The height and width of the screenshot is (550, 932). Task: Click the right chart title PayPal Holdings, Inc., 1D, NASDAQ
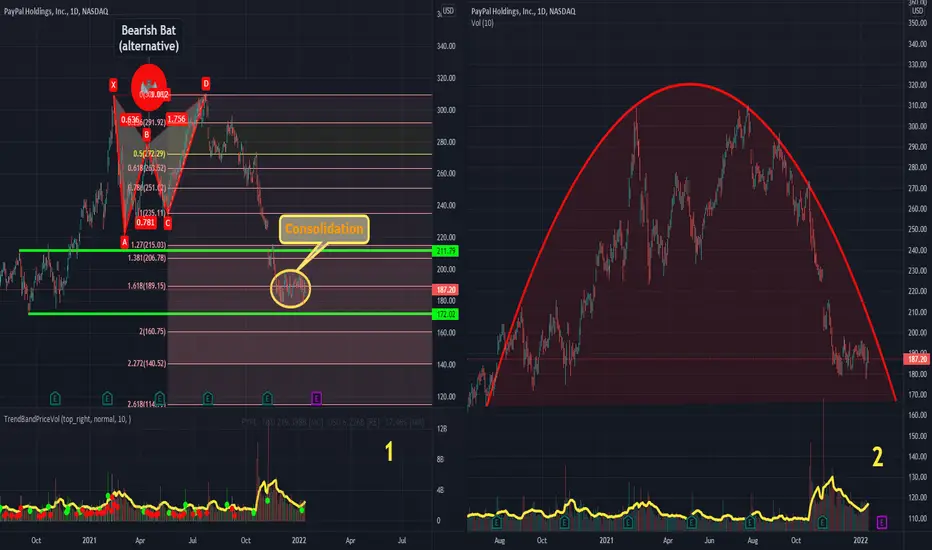pos(523,11)
